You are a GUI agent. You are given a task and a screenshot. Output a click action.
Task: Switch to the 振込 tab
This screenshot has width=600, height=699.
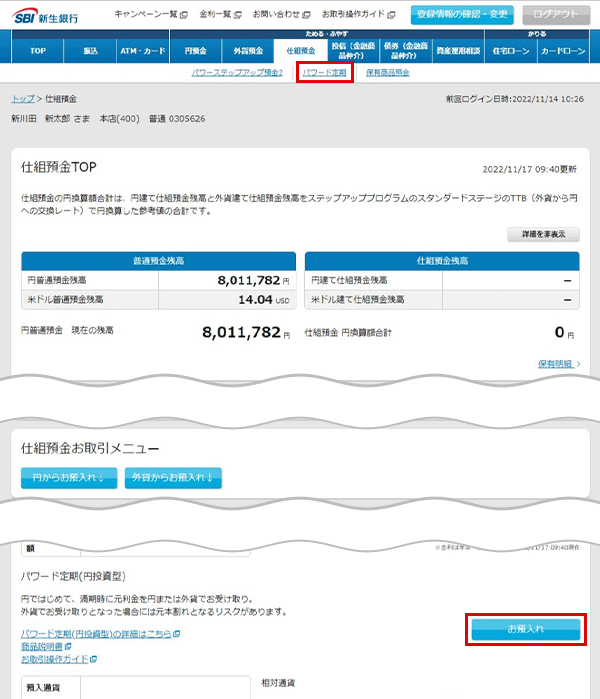[91, 49]
